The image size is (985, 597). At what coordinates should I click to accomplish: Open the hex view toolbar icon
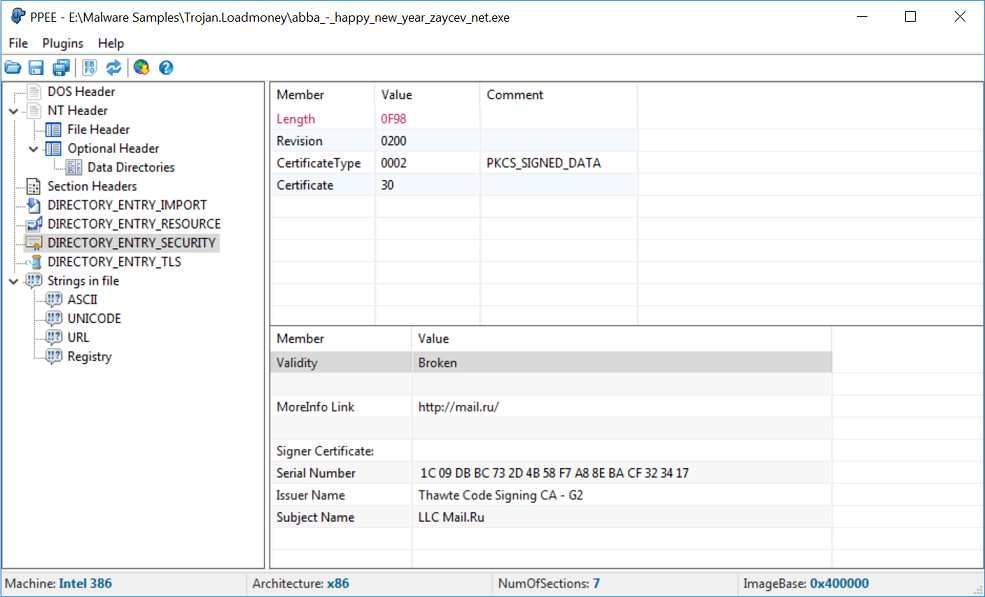click(x=89, y=67)
